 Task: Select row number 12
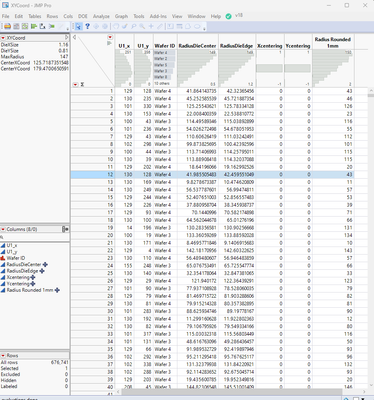93,174
